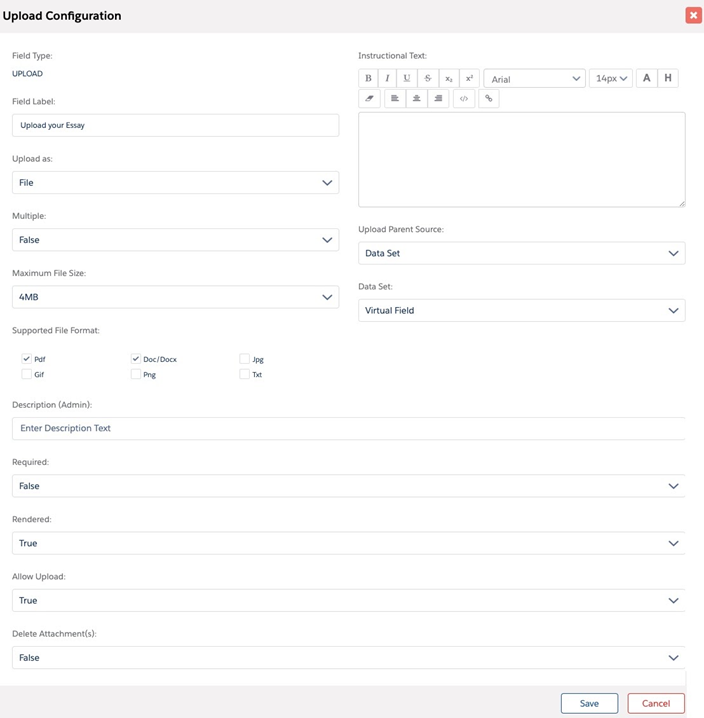The width and height of the screenshot is (704, 718).
Task: Expand the Required dropdown
Action: 348,486
